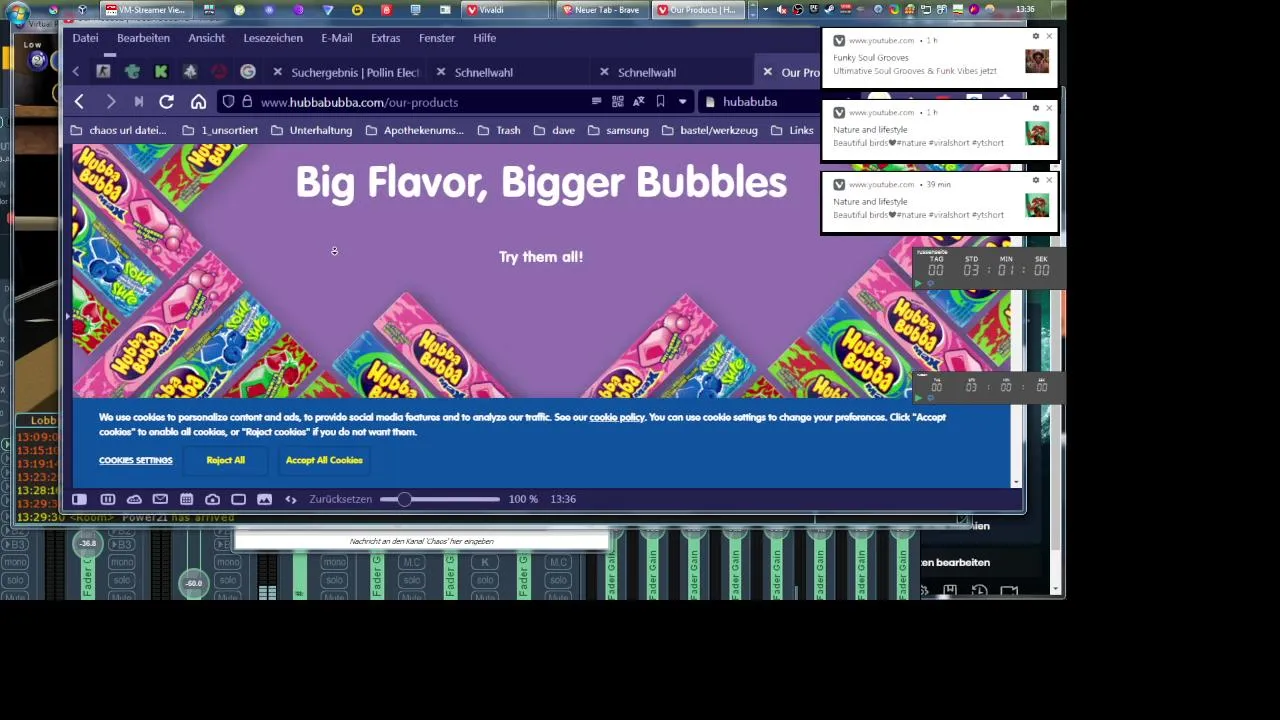Open settings of 39 min notification
1280x720 pixels.
pos(1036,180)
